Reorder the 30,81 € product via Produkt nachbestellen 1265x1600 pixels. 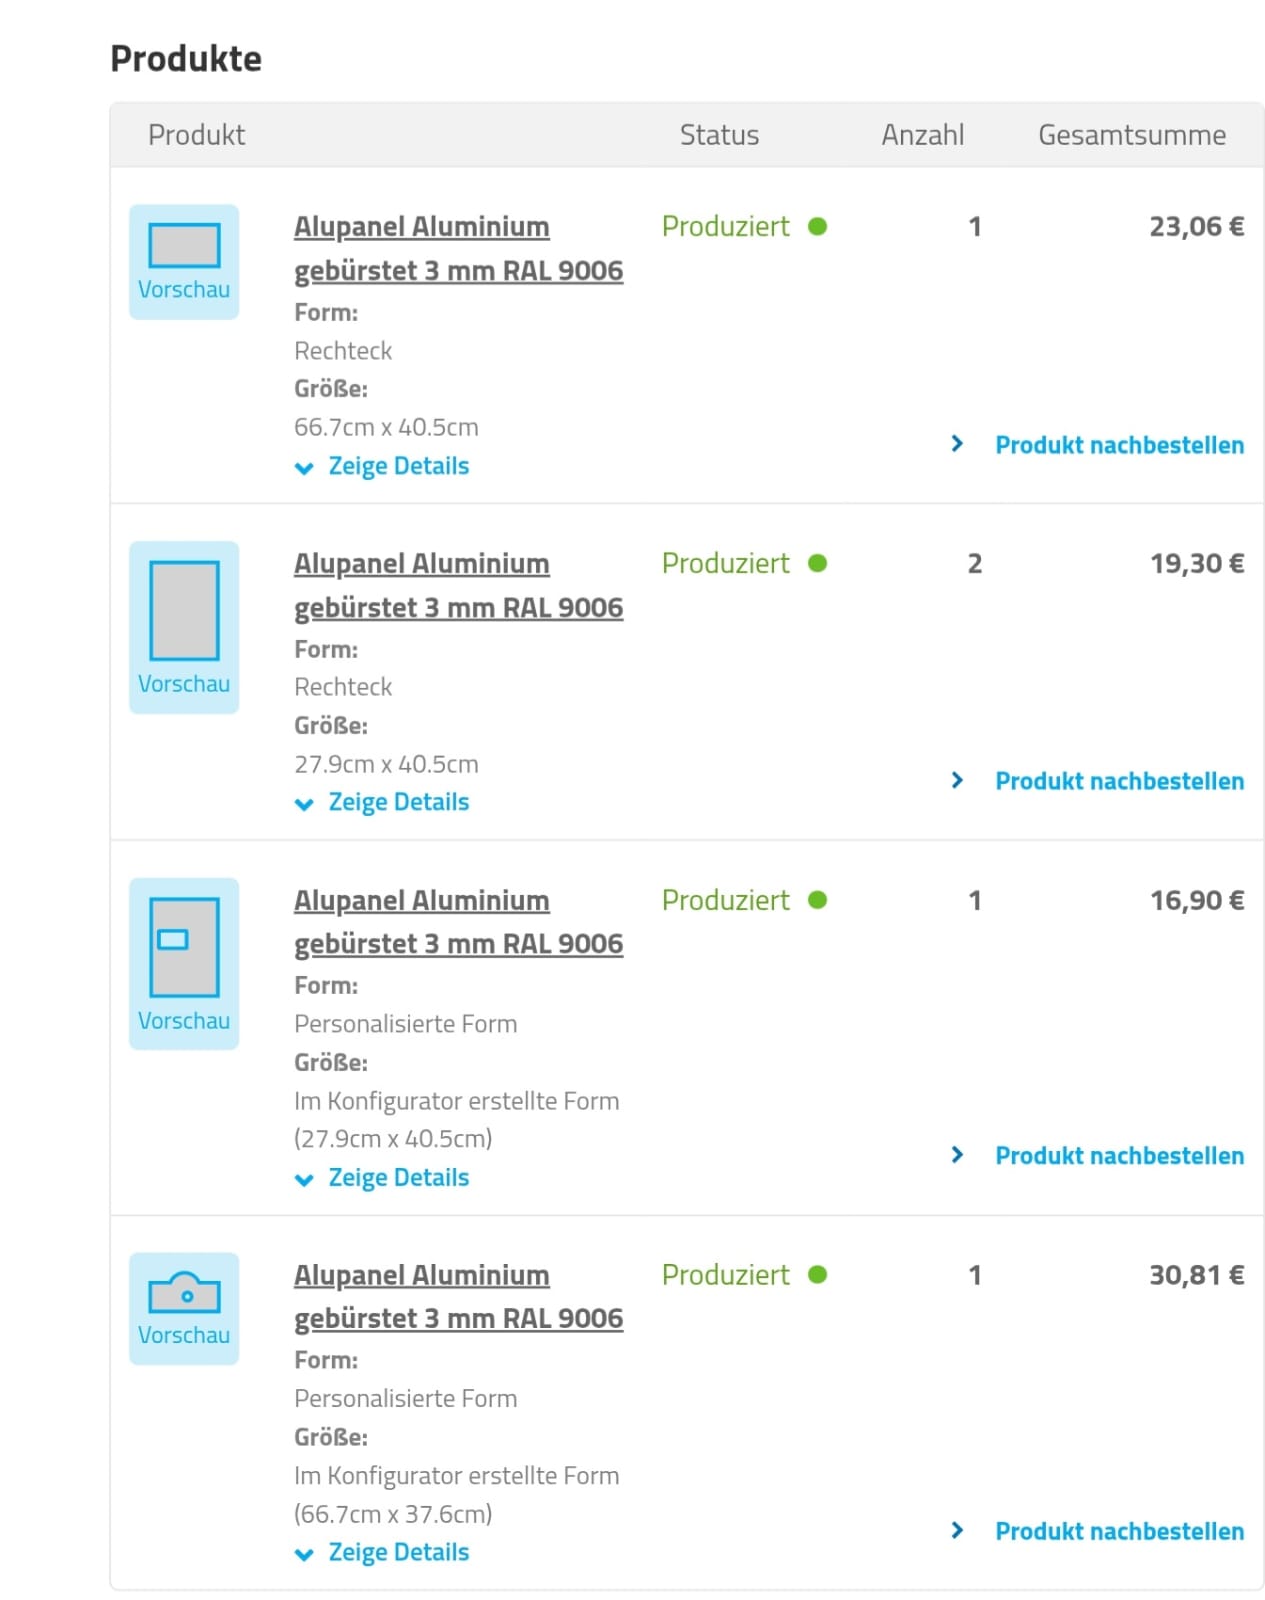tap(1118, 1531)
